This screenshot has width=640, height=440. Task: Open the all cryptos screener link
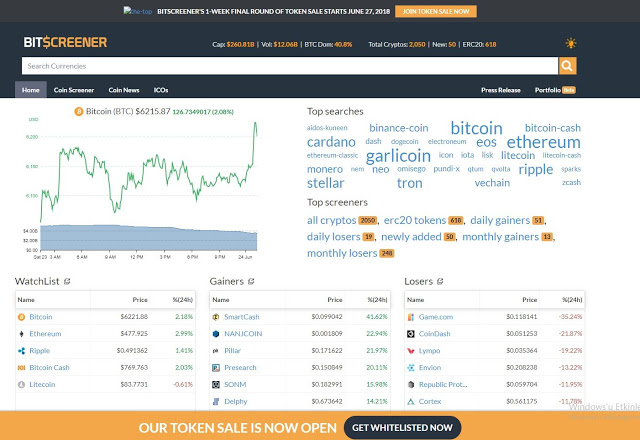pos(331,220)
